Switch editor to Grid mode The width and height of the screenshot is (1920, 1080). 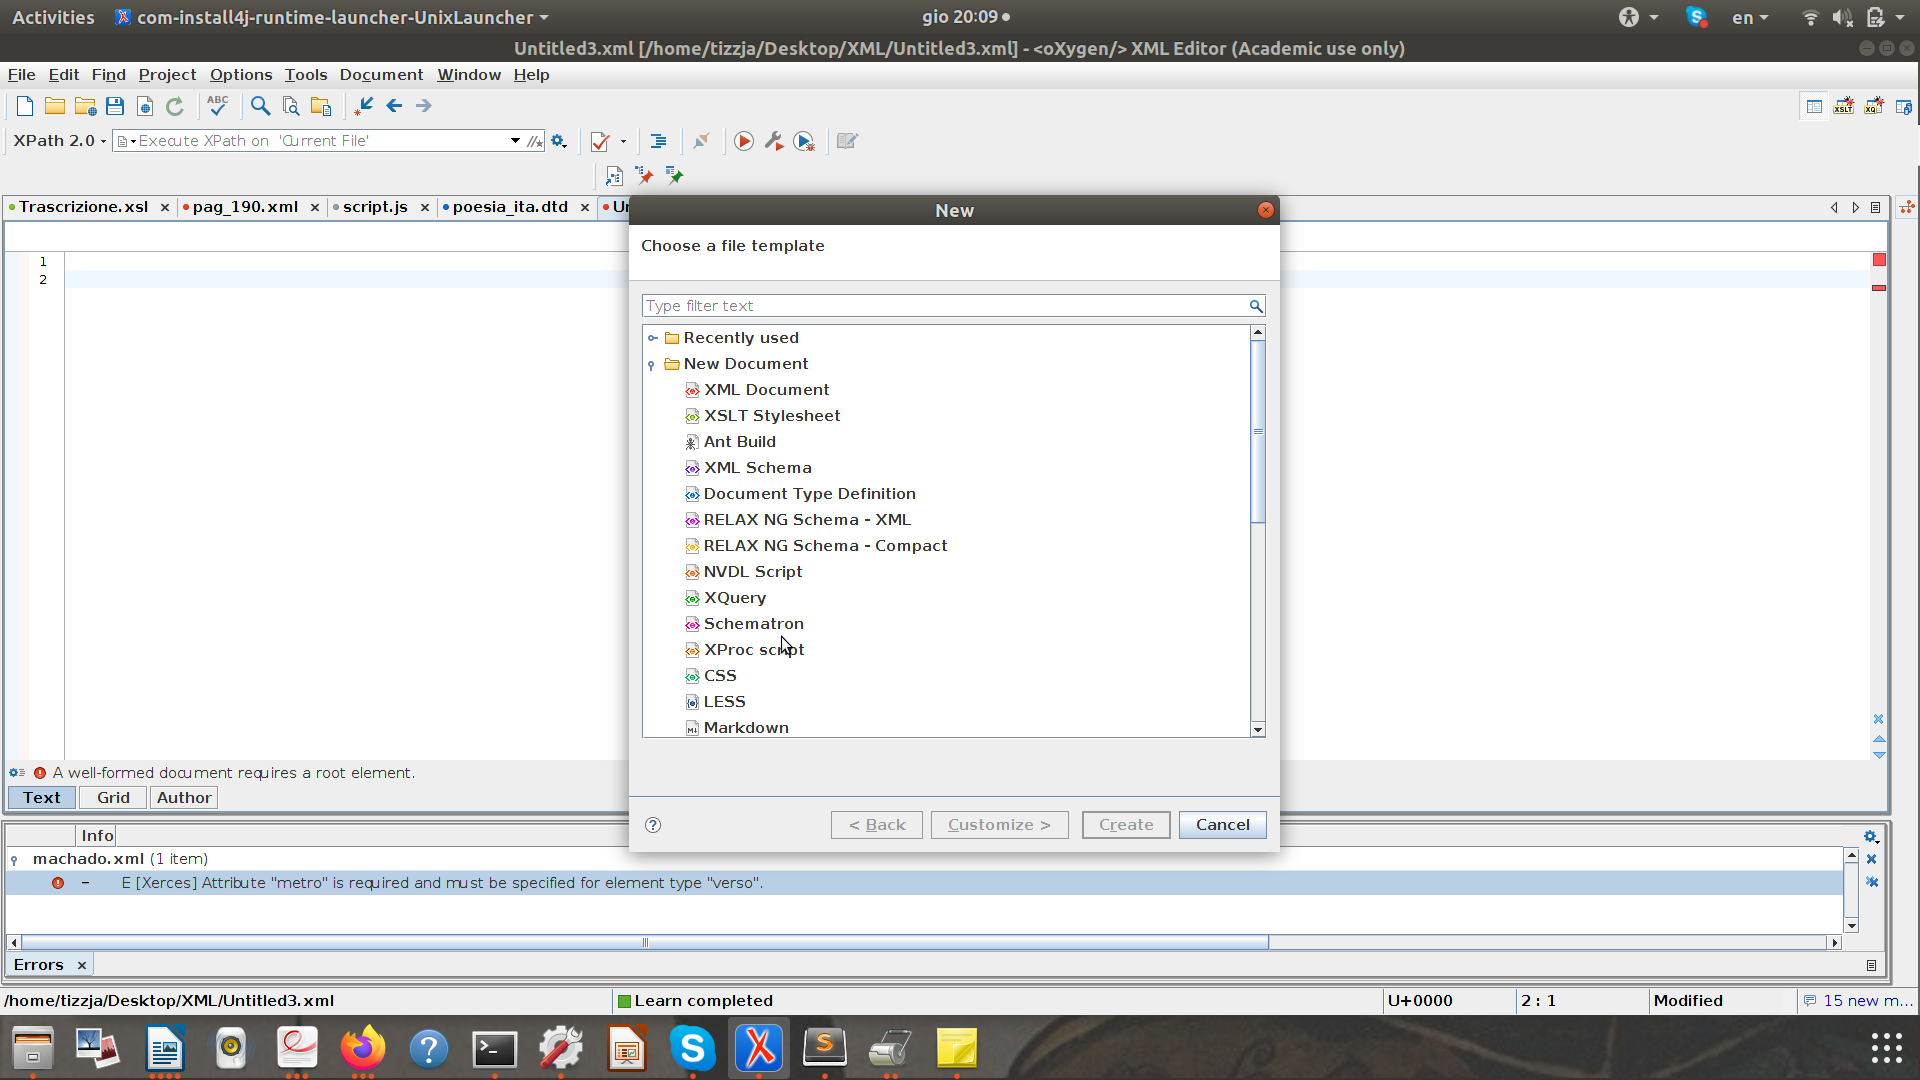(x=113, y=797)
